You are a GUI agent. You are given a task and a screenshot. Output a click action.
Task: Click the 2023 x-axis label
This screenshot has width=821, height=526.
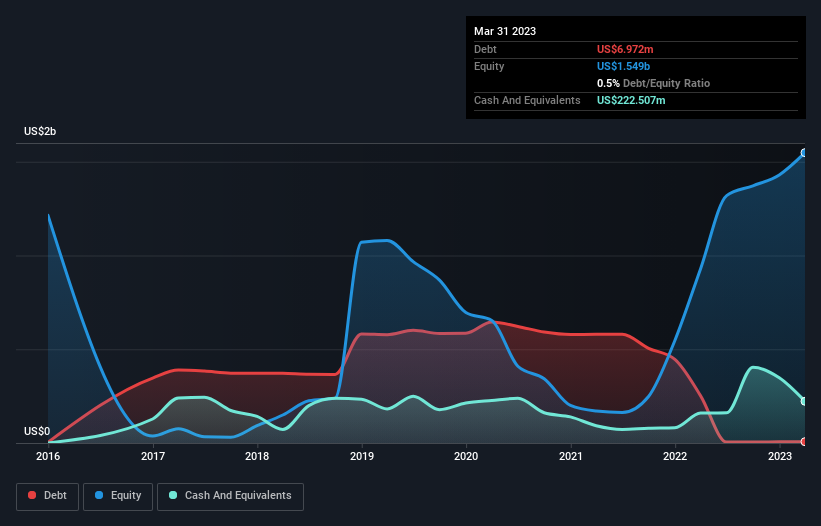(x=780, y=456)
